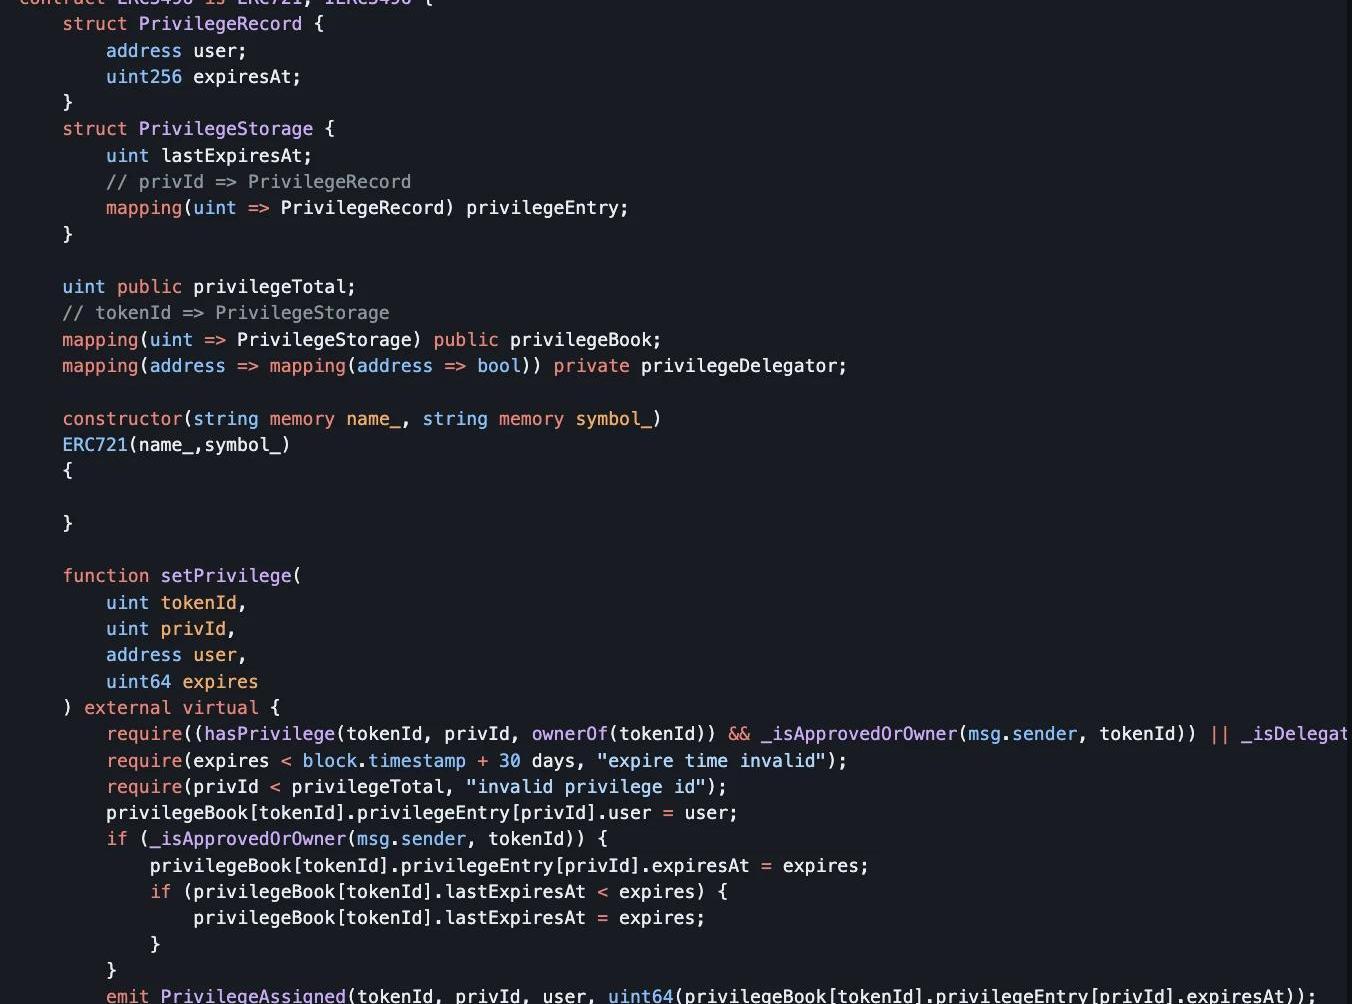This screenshot has height=1004, width=1352.
Task: Click the PrivilegeStorage struct declaration
Action: (198, 129)
